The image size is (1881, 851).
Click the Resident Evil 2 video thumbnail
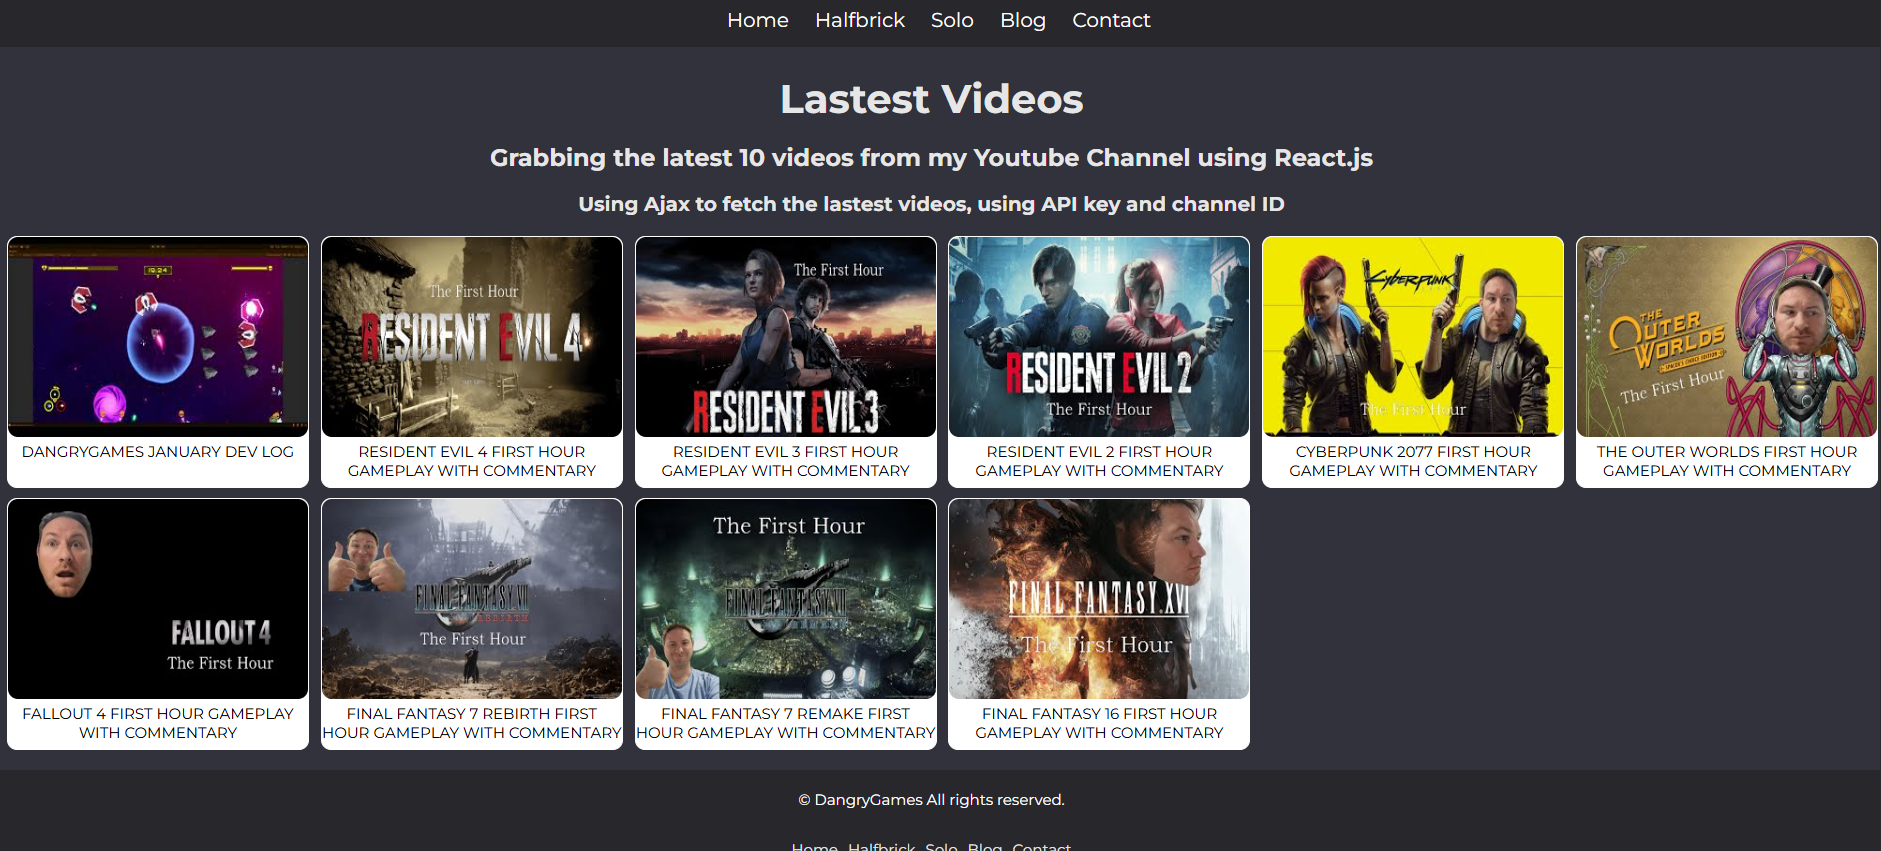(x=1099, y=337)
